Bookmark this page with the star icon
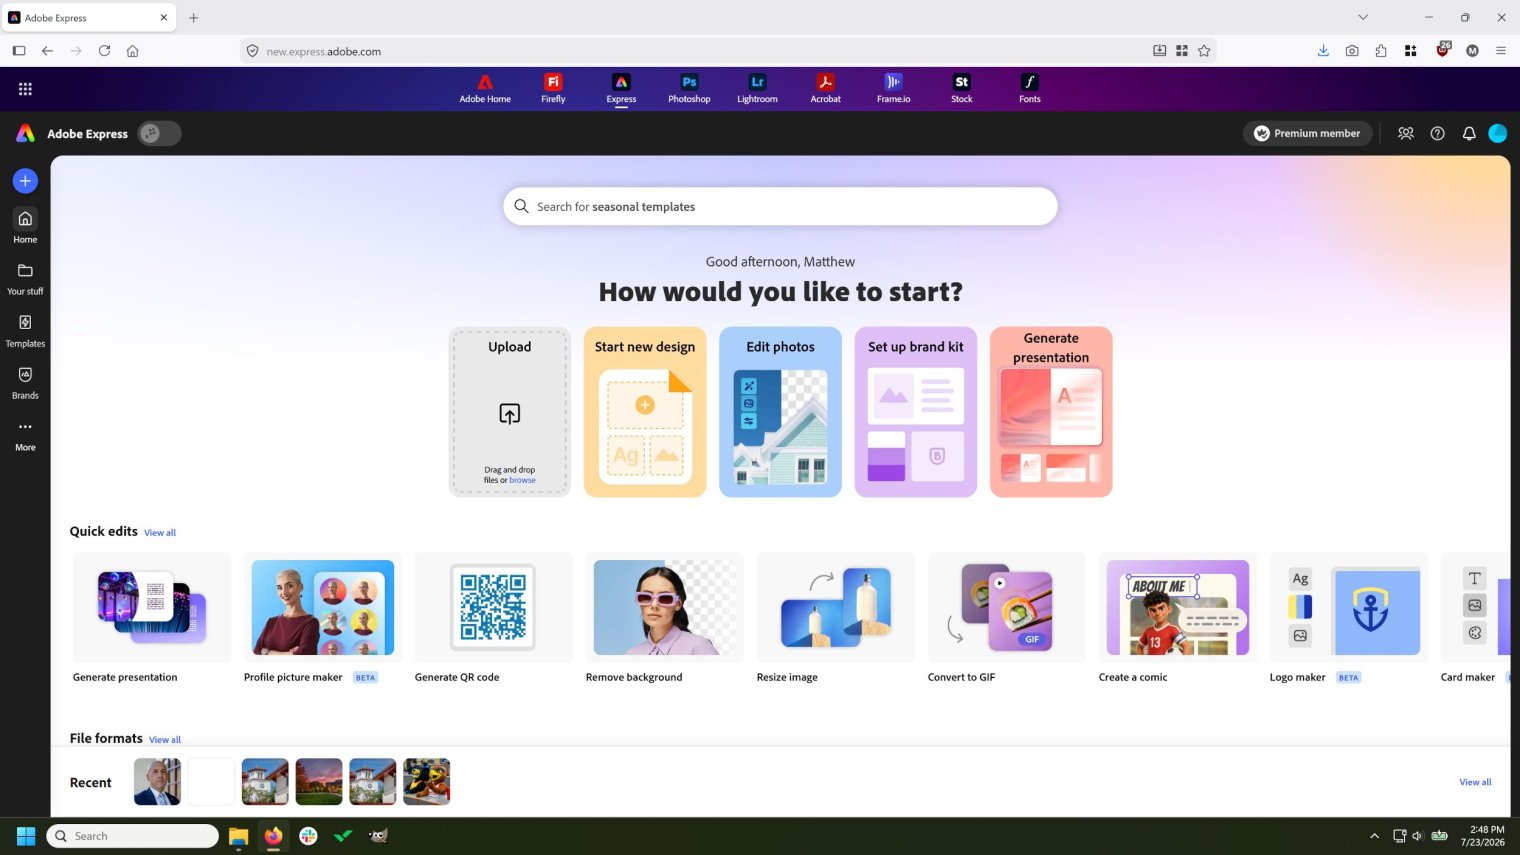 click(1204, 51)
